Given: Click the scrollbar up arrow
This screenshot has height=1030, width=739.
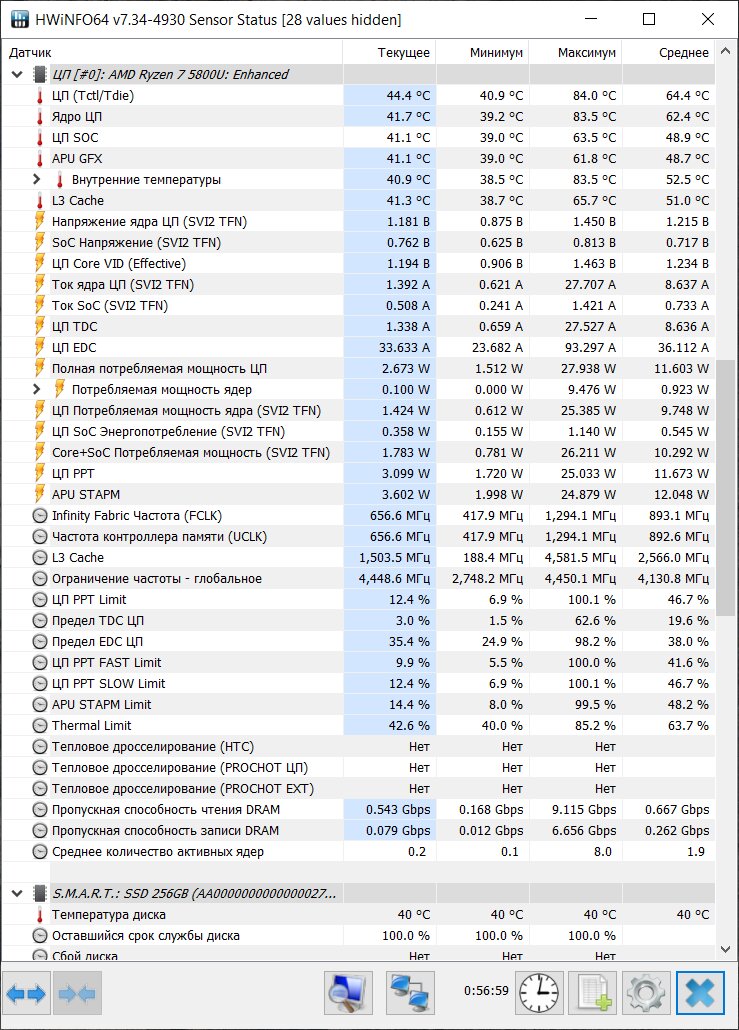Looking at the screenshot, I should point(725,51).
